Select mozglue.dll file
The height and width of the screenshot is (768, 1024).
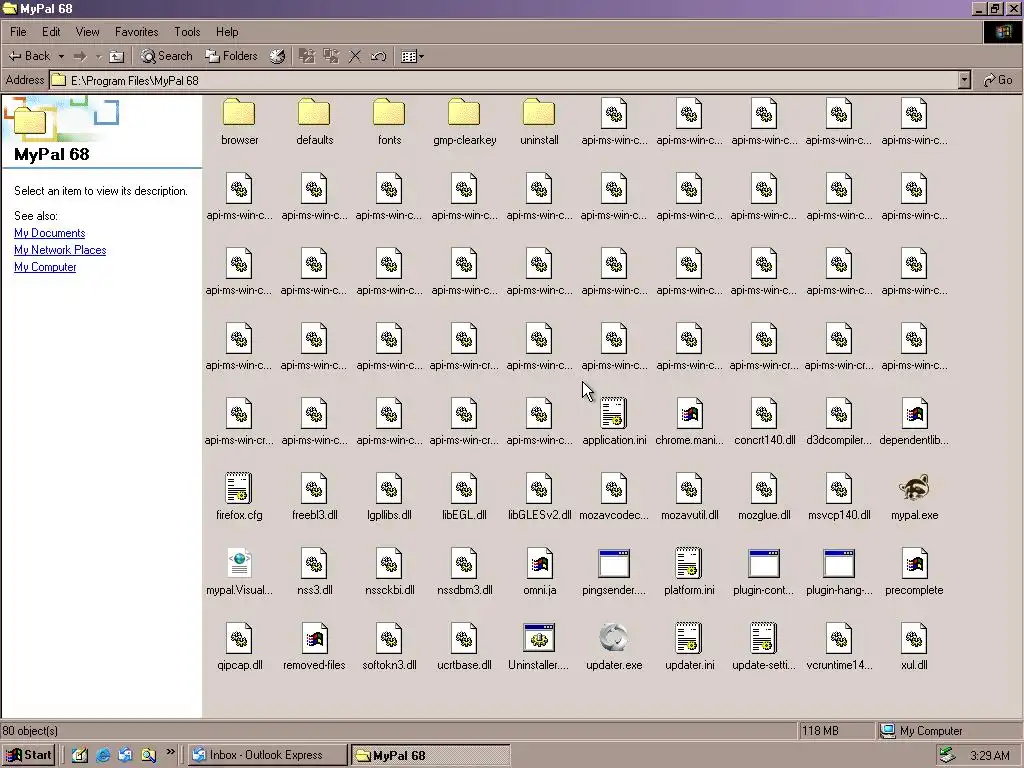[x=764, y=496]
